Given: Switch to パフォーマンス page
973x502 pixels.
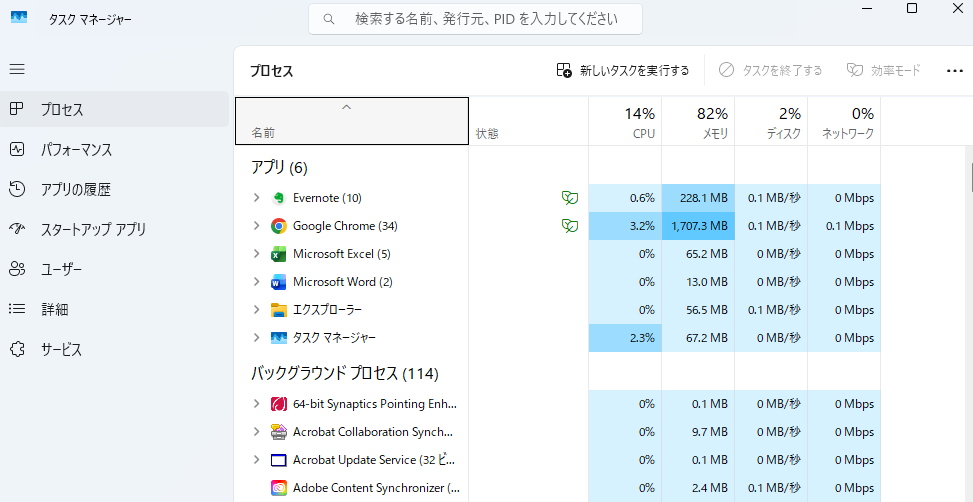Looking at the screenshot, I should click(x=115, y=150).
